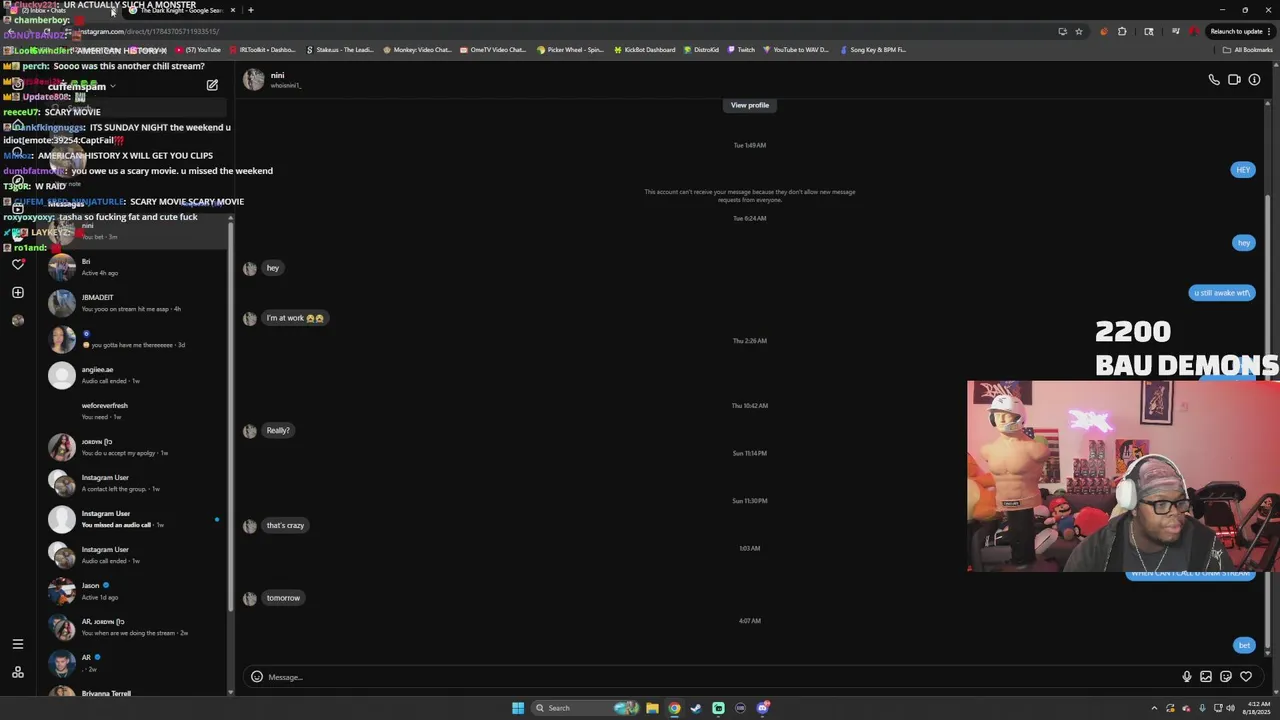This screenshot has height=720, width=1280.
Task: Open chat with 'You when are we doing the stream'
Action: [133, 627]
